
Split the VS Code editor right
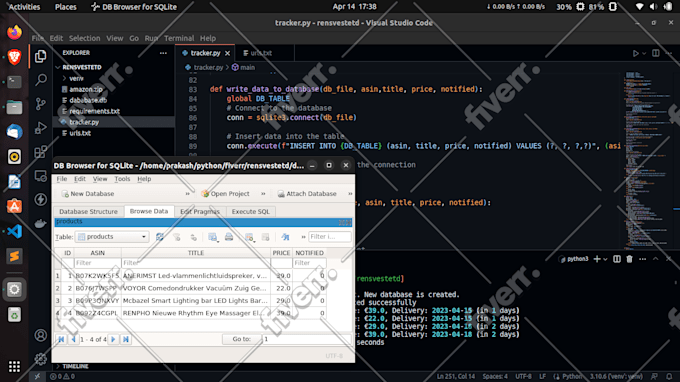click(x=656, y=53)
